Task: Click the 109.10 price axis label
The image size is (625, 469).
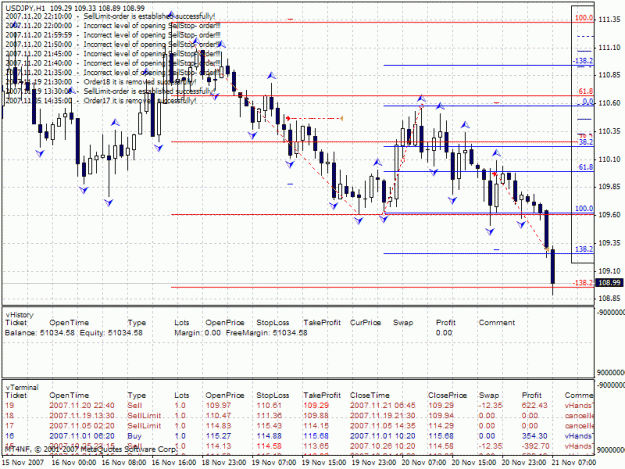Action: (x=609, y=271)
